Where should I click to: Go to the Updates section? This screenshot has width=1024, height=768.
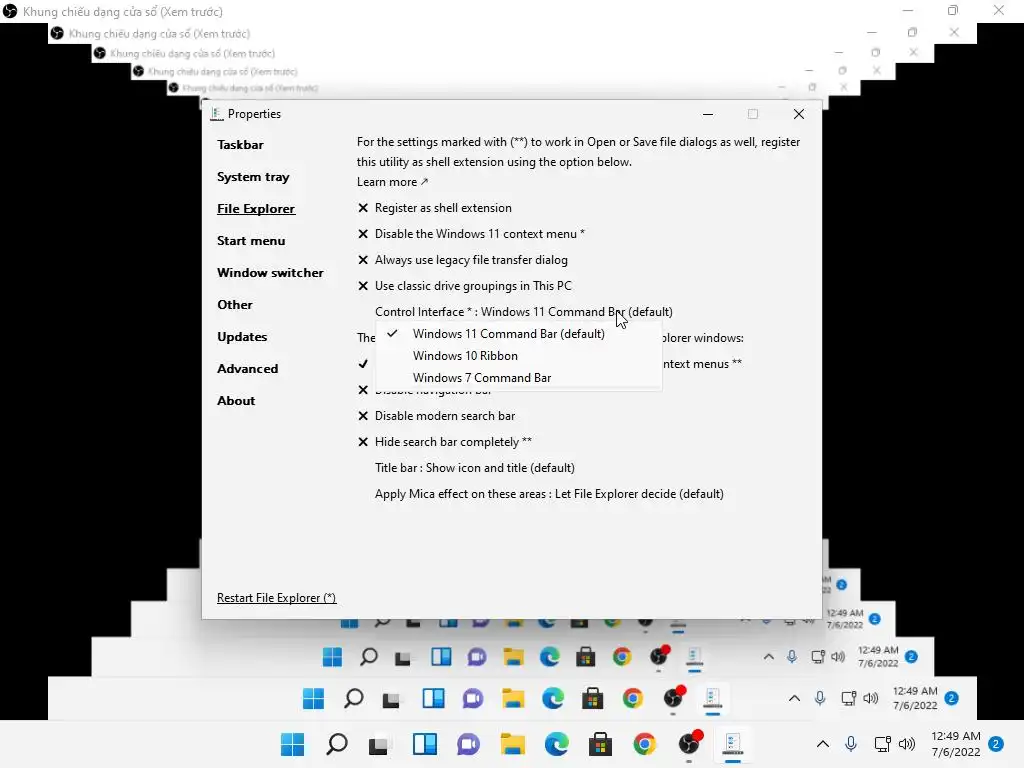(242, 337)
